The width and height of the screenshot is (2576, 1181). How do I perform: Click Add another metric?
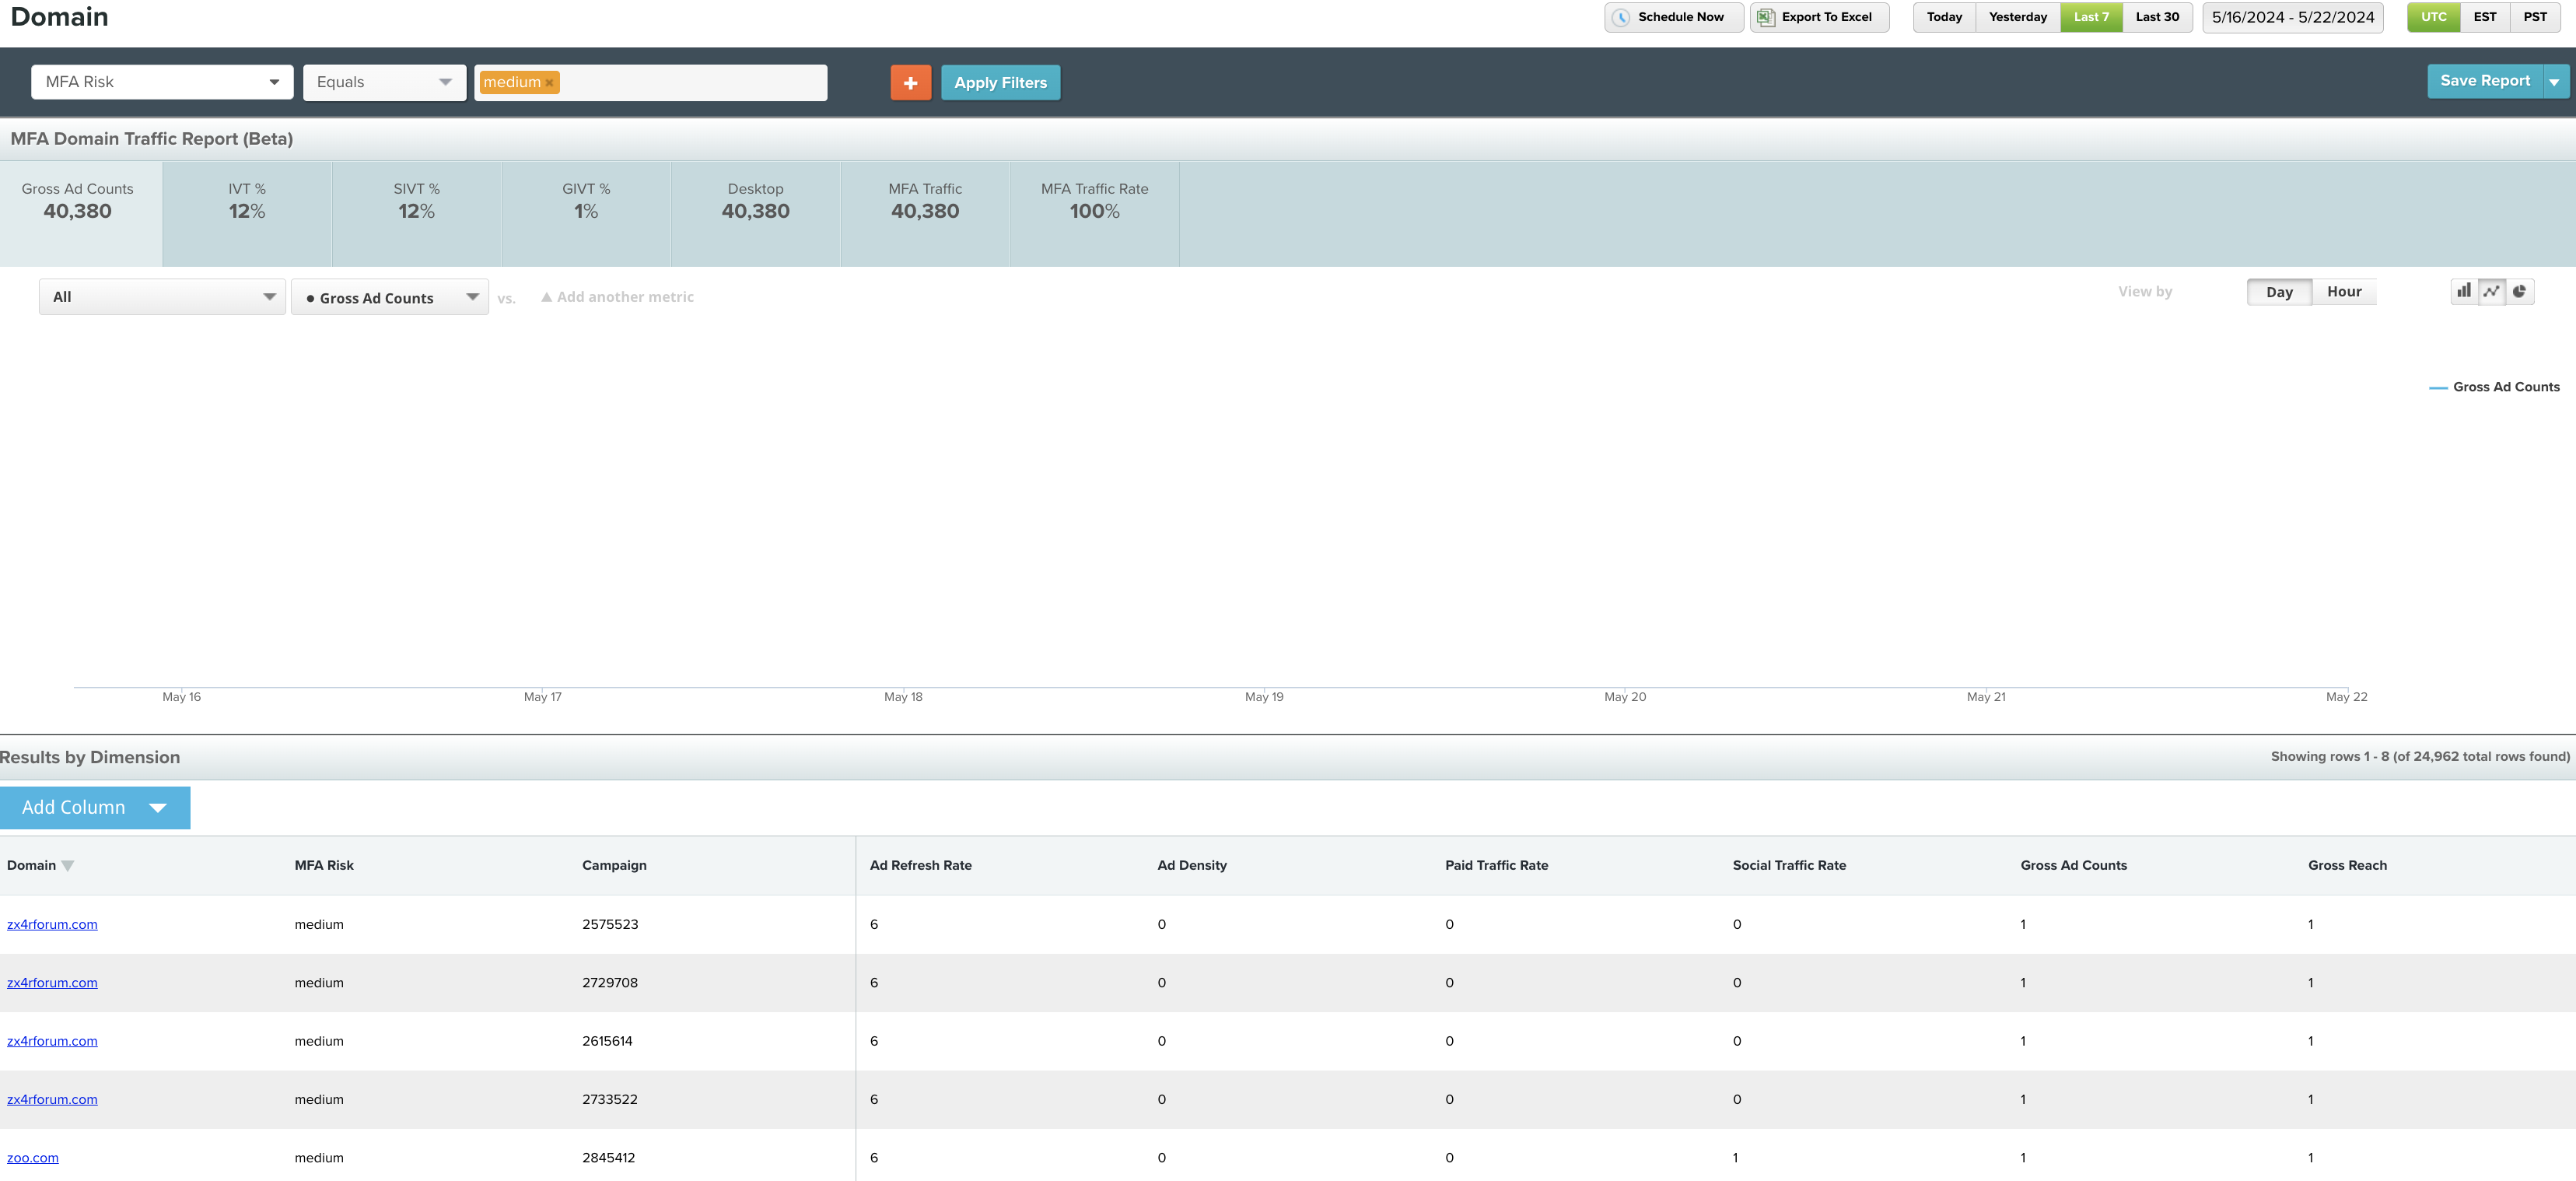(x=617, y=297)
